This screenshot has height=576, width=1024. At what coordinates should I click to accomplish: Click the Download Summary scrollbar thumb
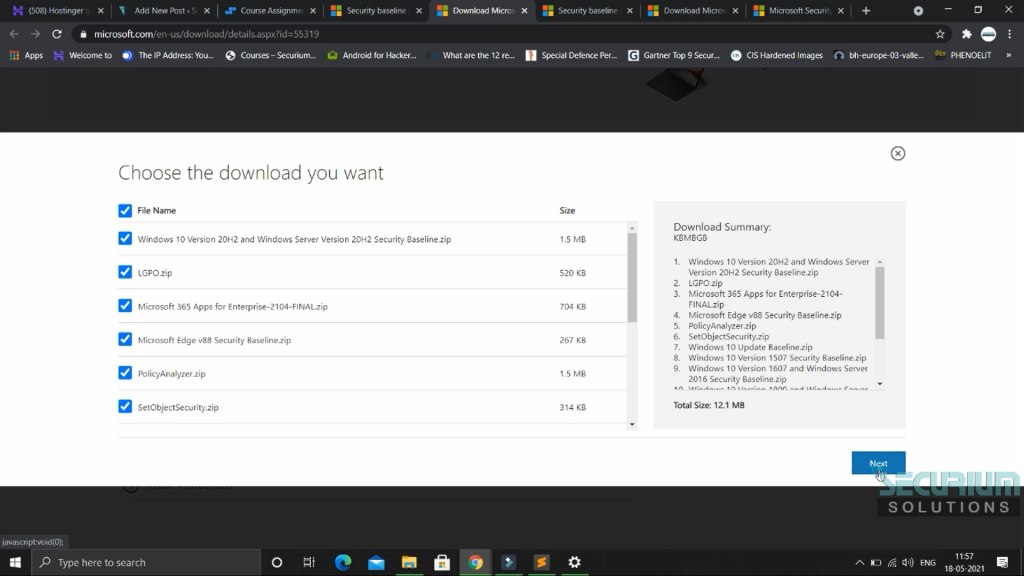(x=880, y=303)
